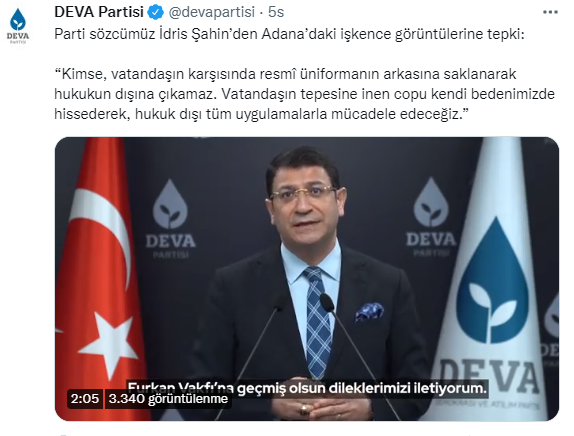
Task: Click the 2:05 video duration badge
Action: (x=85, y=398)
